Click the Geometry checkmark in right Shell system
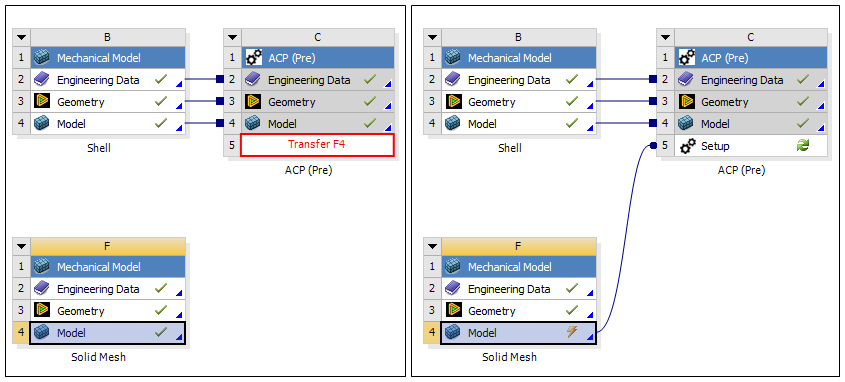Screen dimensions: 845x382 tap(572, 101)
